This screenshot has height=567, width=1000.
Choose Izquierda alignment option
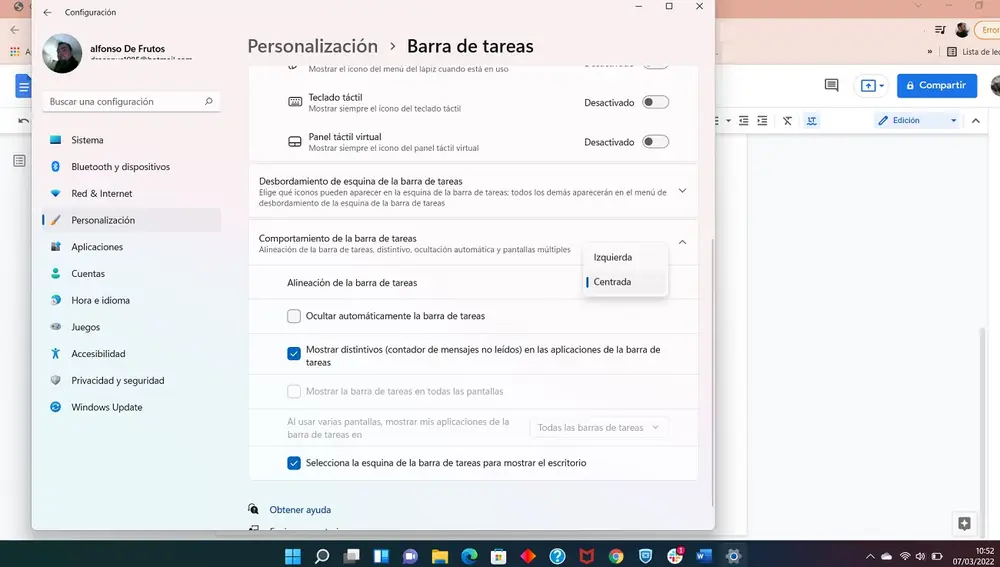[x=625, y=257]
